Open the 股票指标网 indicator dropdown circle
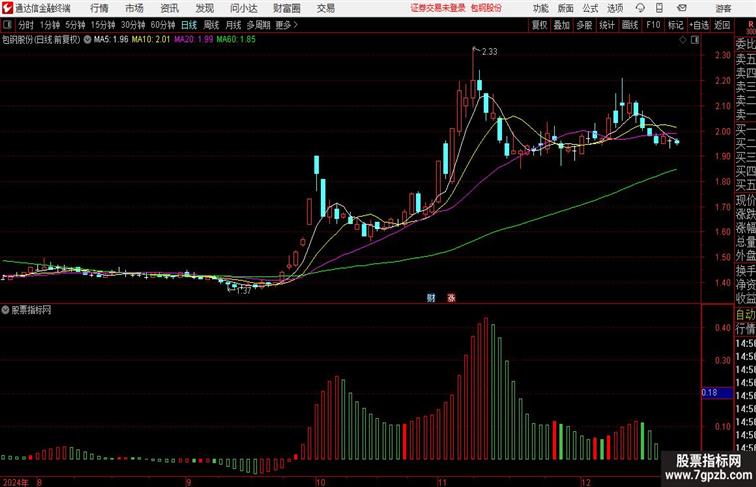 coord(5,310)
